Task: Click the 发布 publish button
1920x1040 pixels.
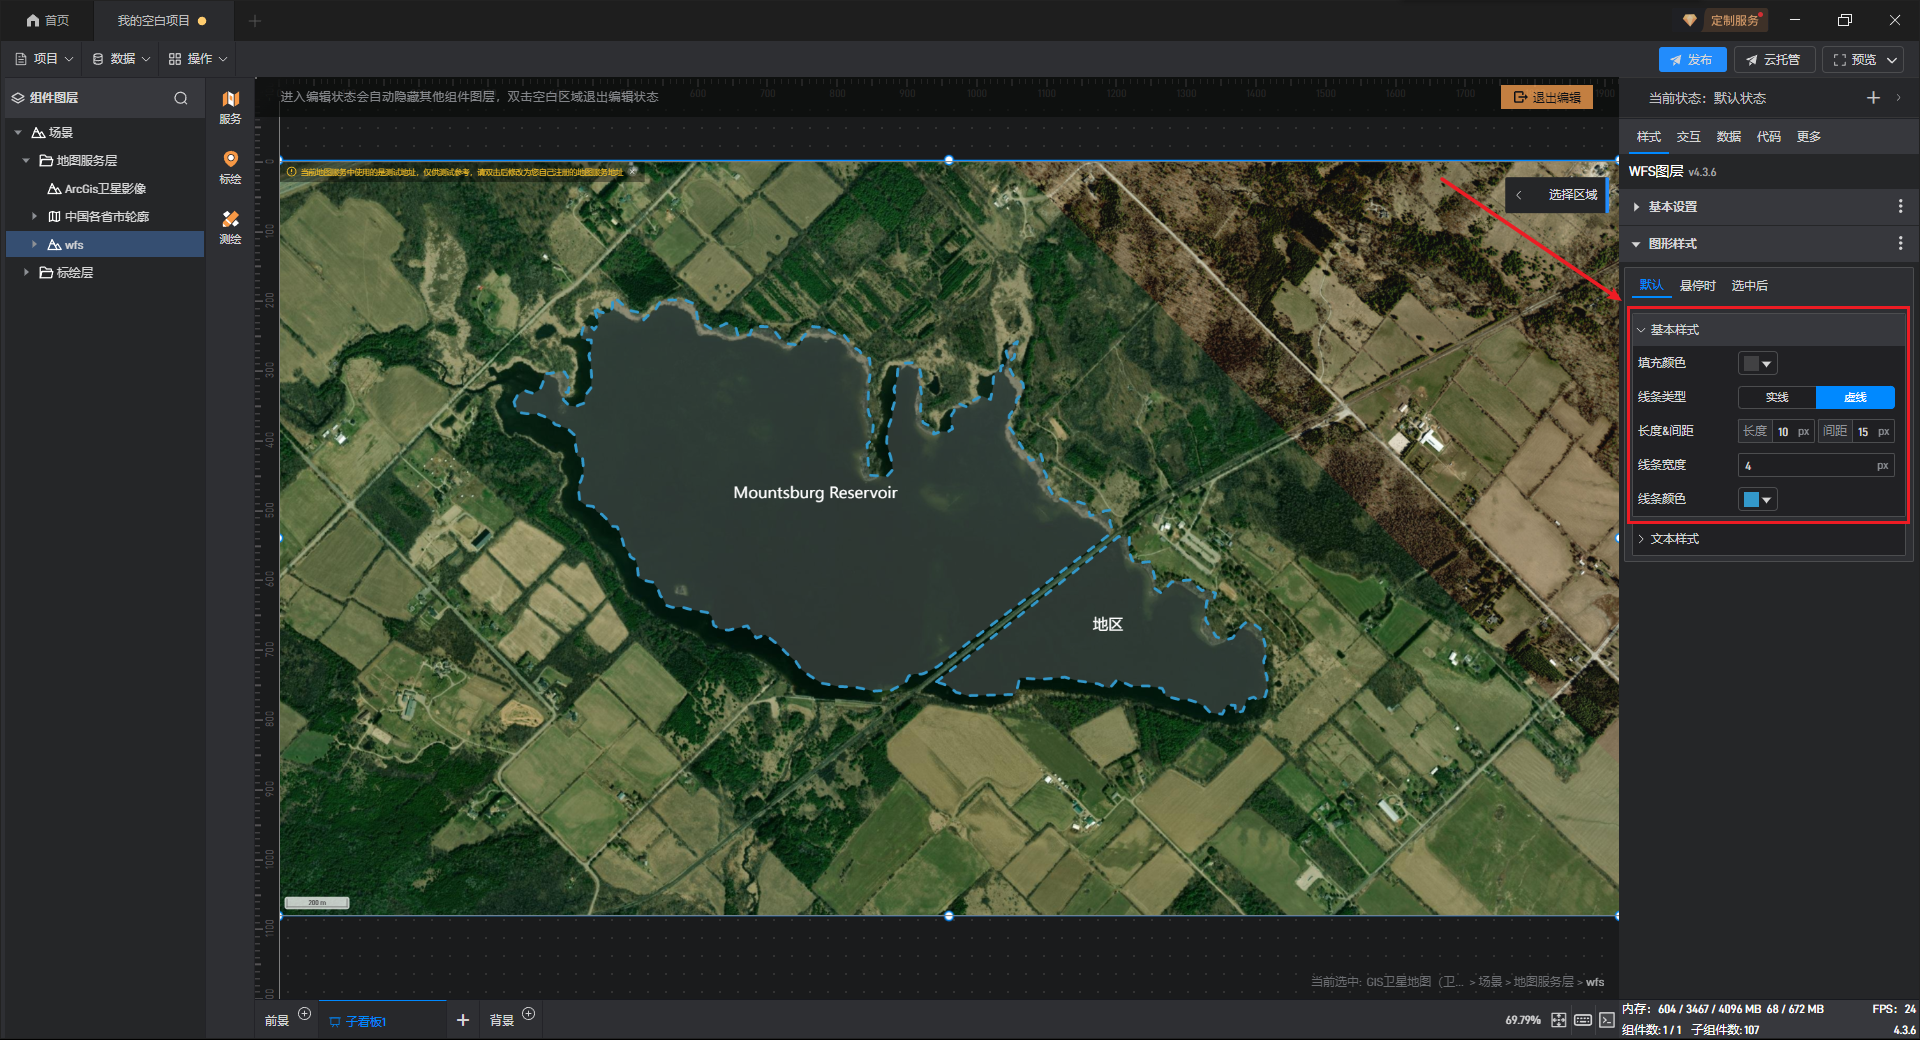Action: [x=1691, y=60]
